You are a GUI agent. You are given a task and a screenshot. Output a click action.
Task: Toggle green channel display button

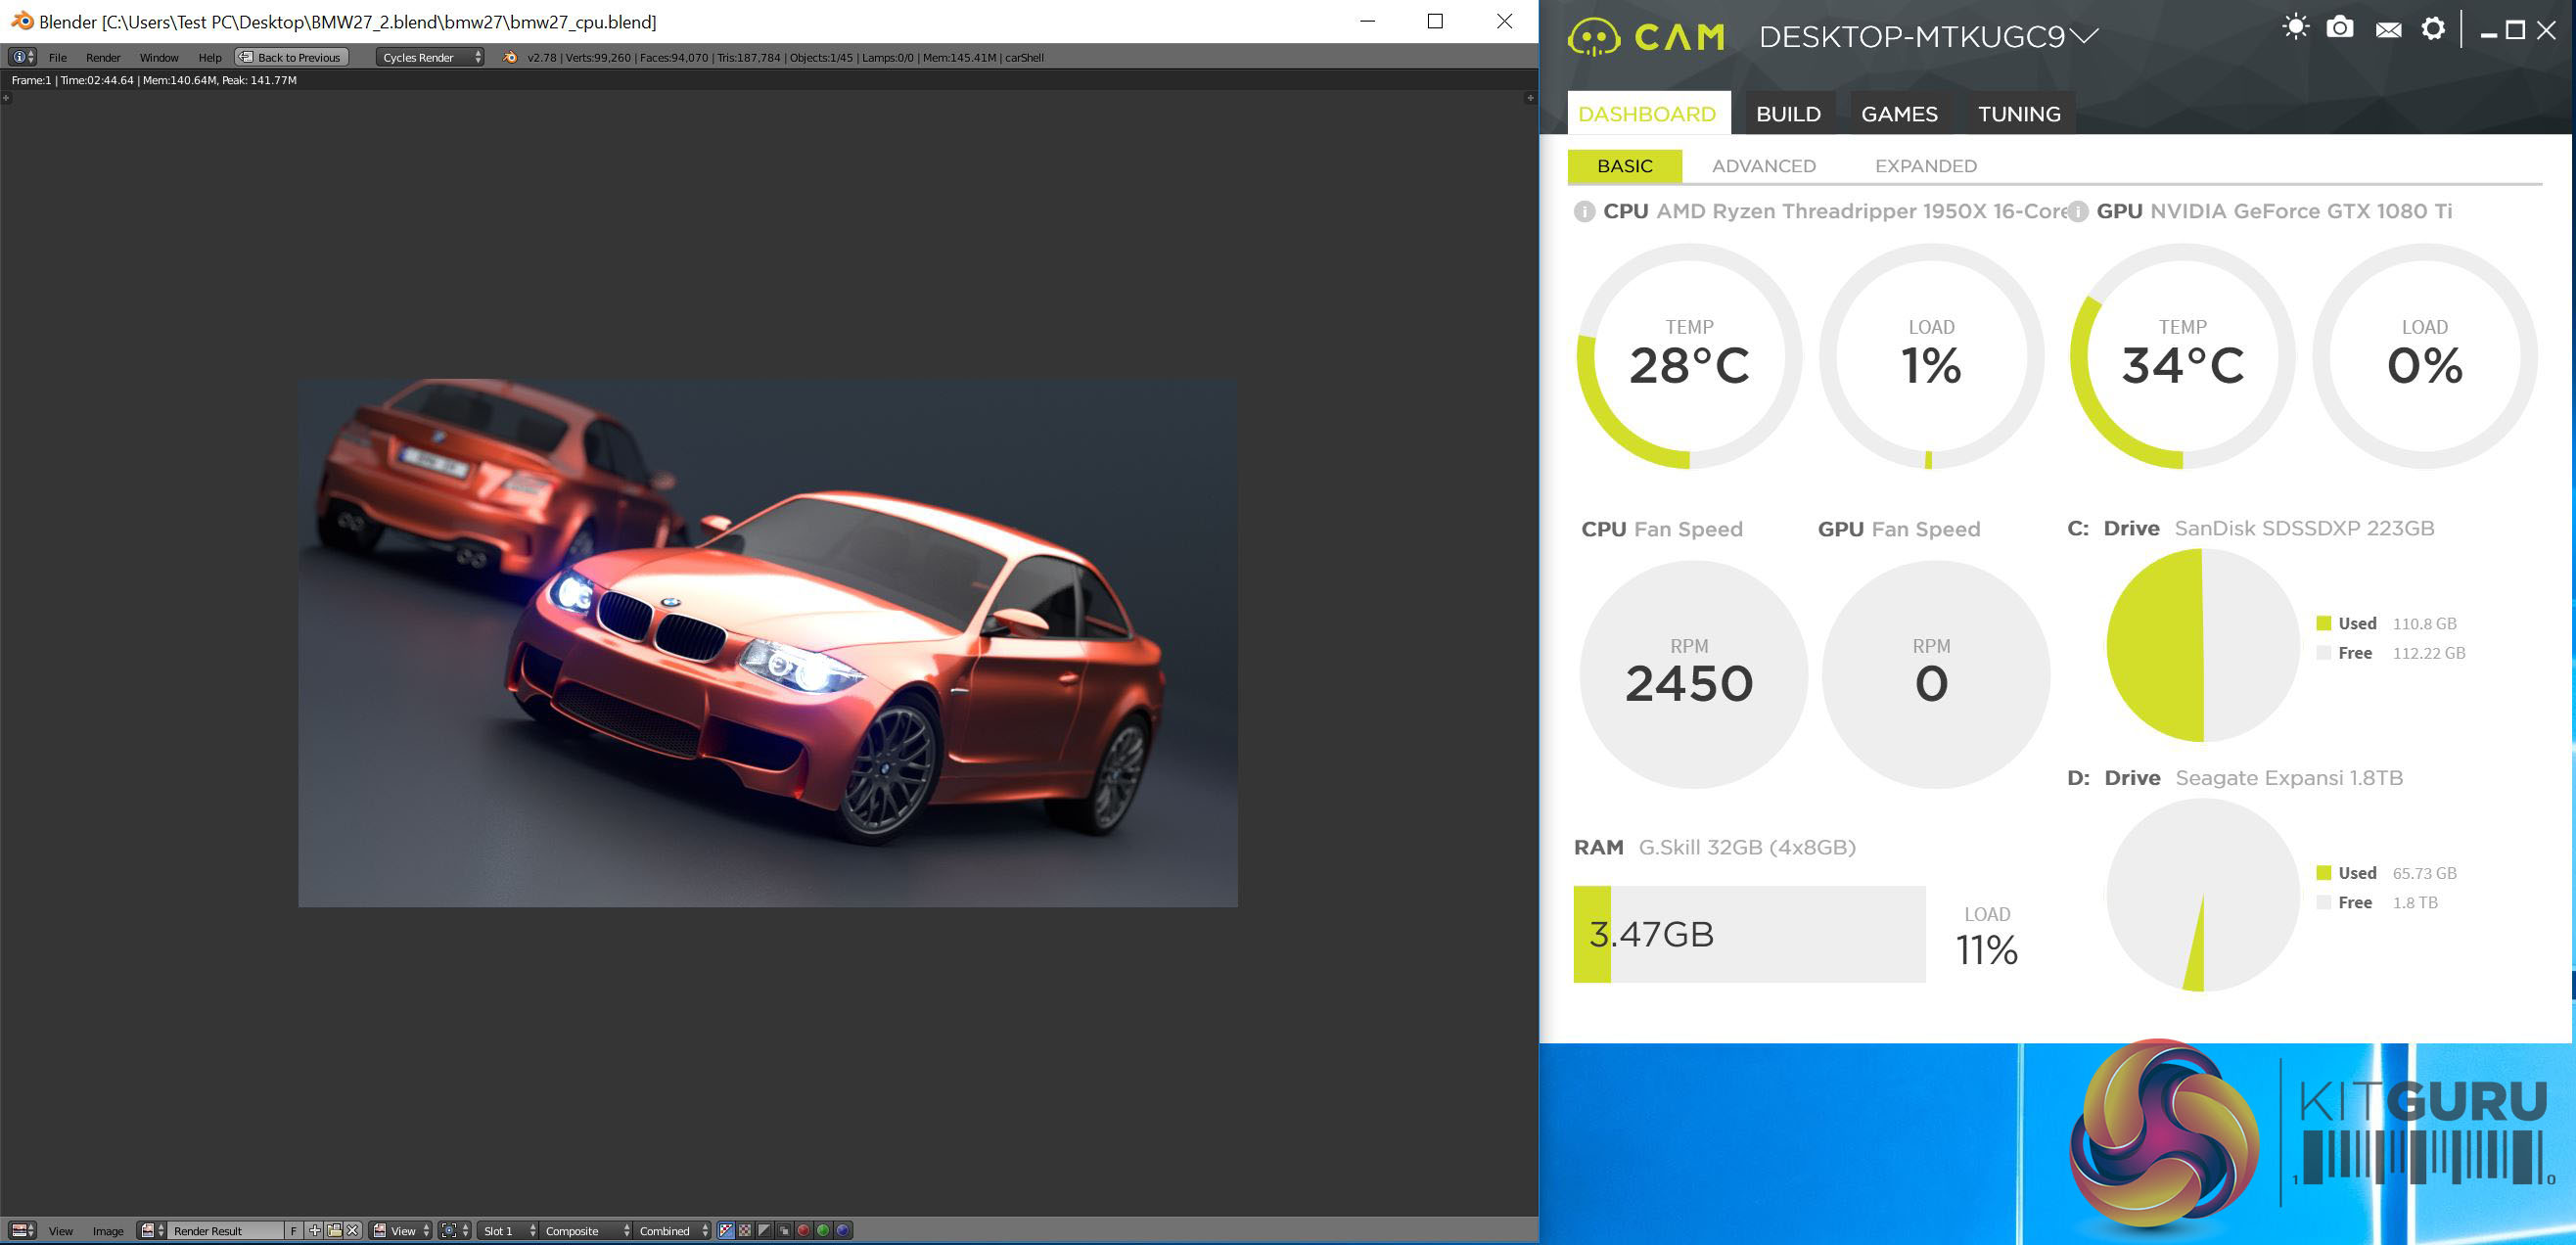[x=823, y=1230]
